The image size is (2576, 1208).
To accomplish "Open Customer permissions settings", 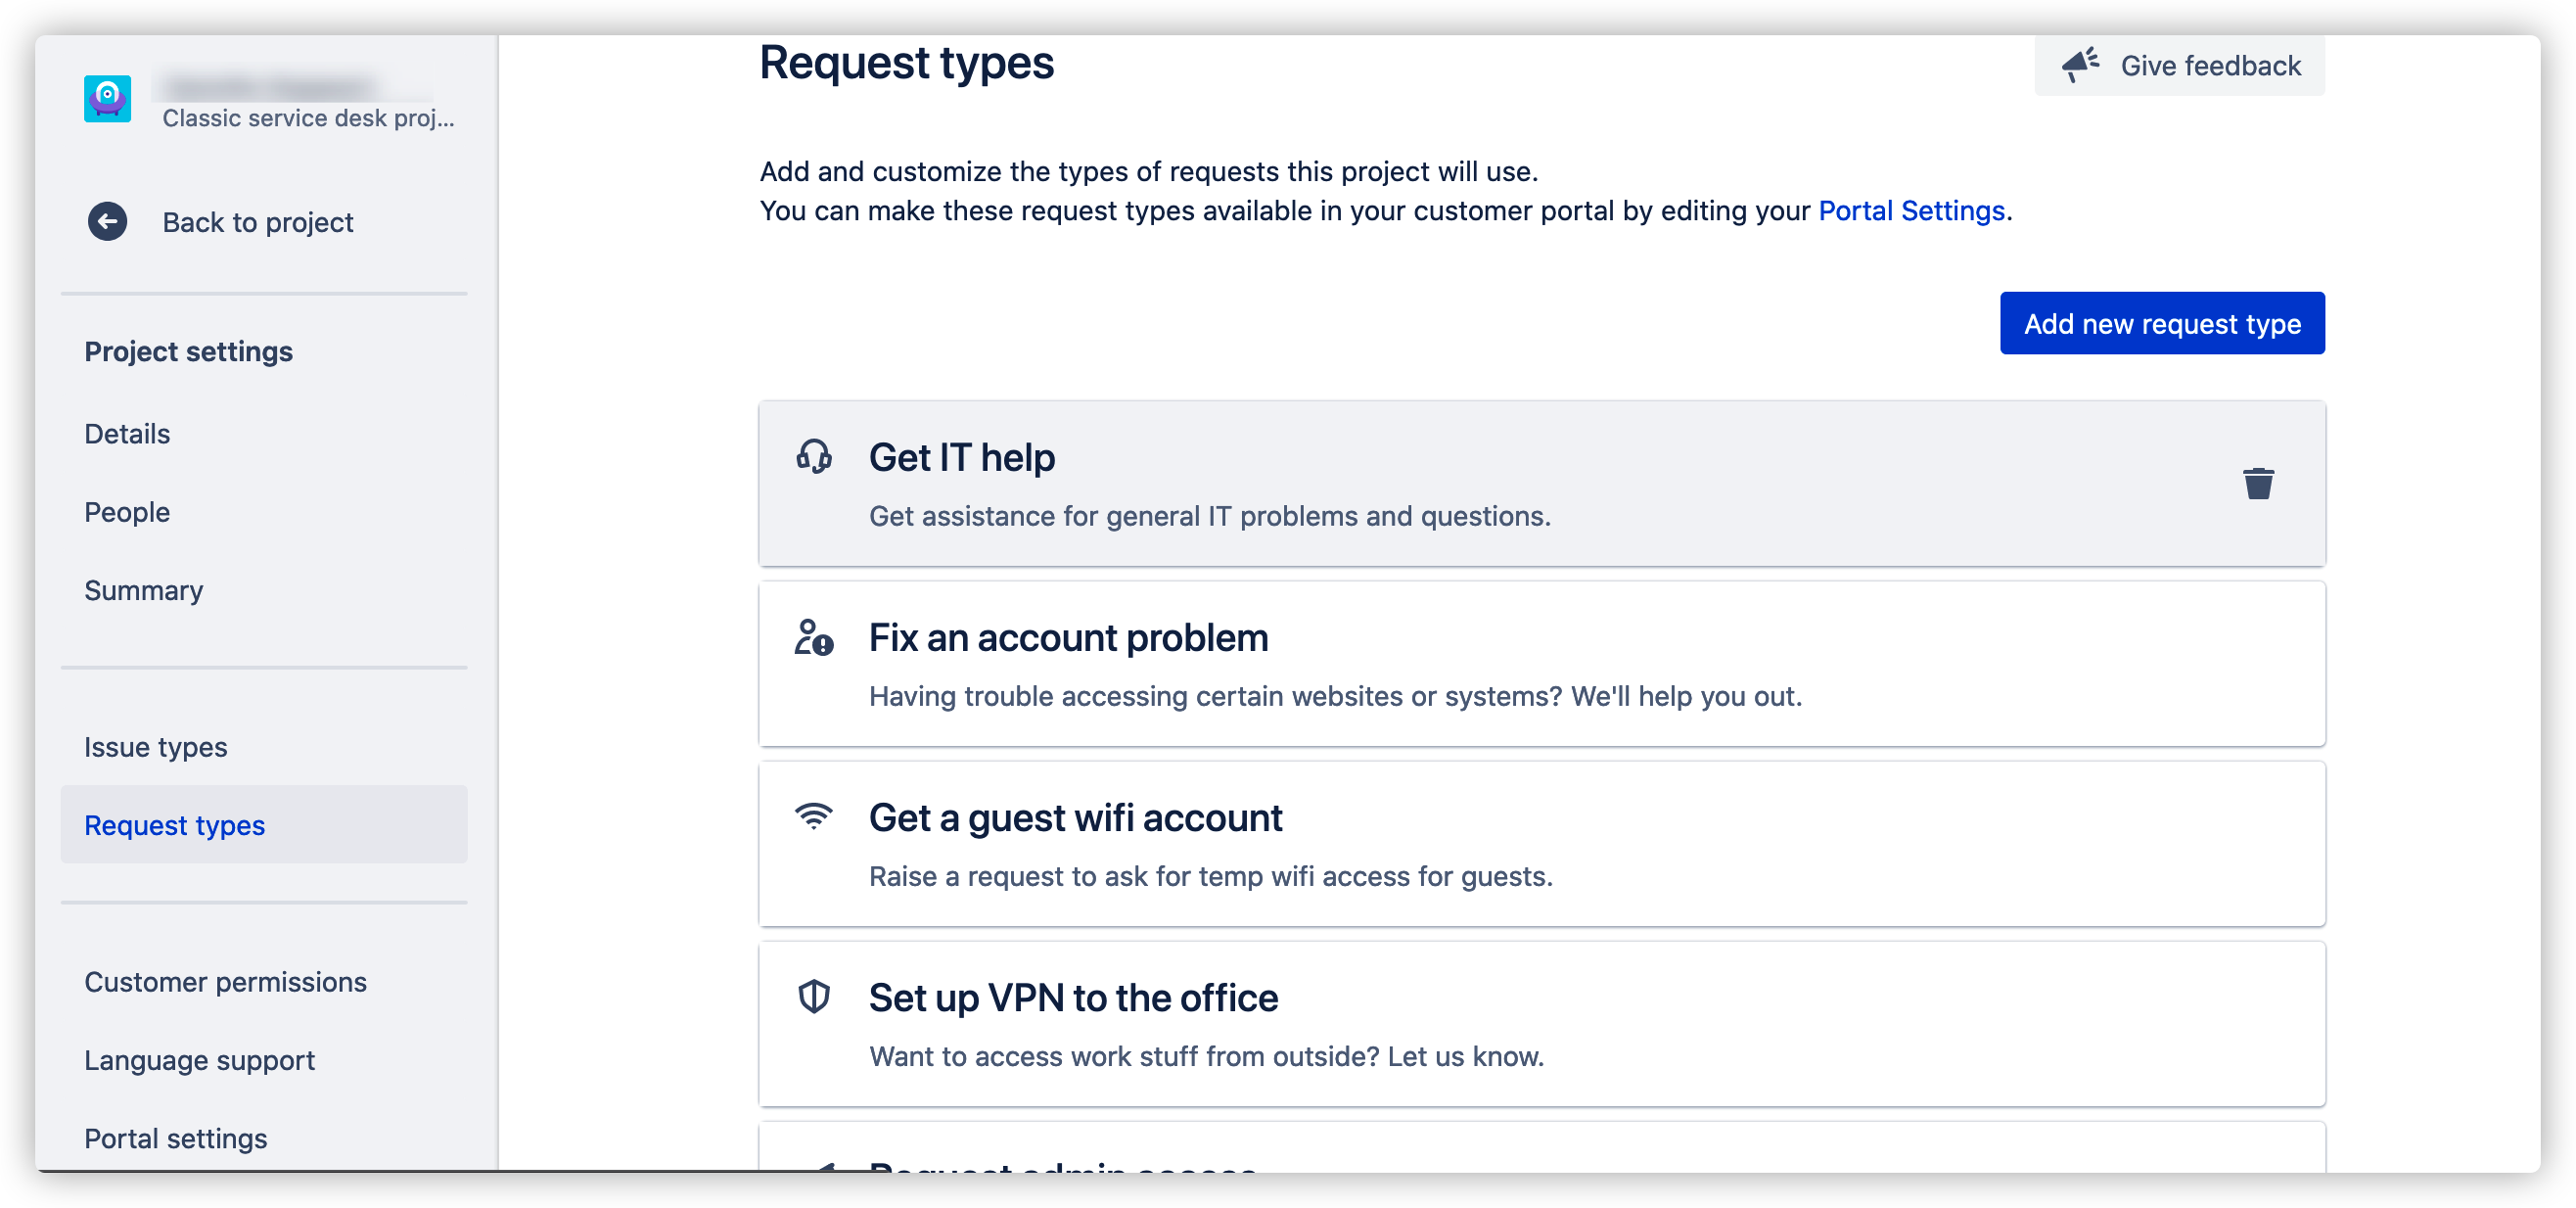I will (x=225, y=982).
